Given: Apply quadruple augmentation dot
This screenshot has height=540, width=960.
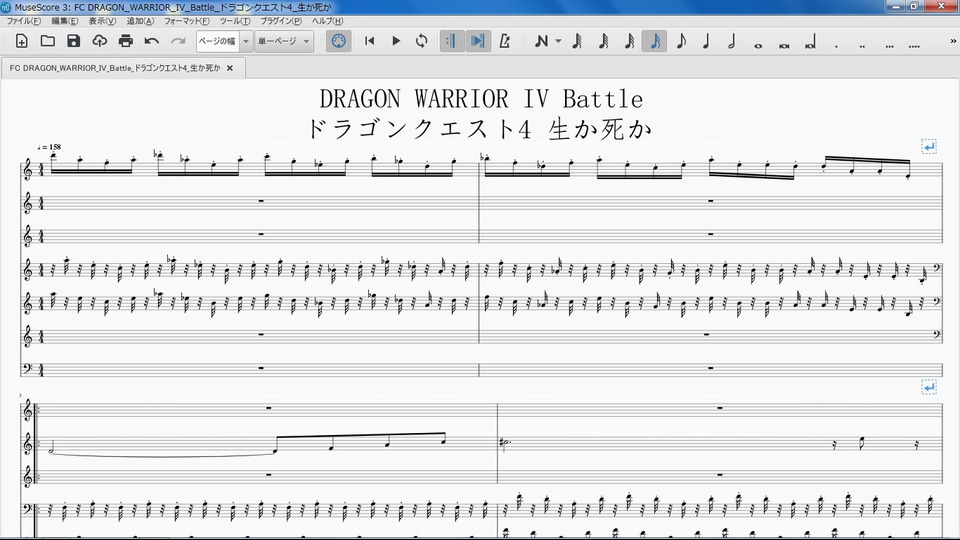Looking at the screenshot, I should pos(914,45).
